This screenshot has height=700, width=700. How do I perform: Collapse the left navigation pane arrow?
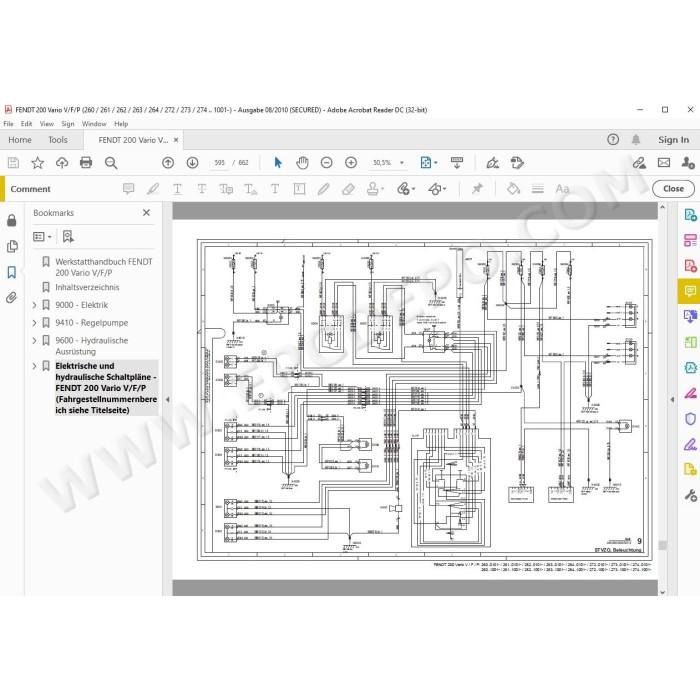tap(167, 400)
